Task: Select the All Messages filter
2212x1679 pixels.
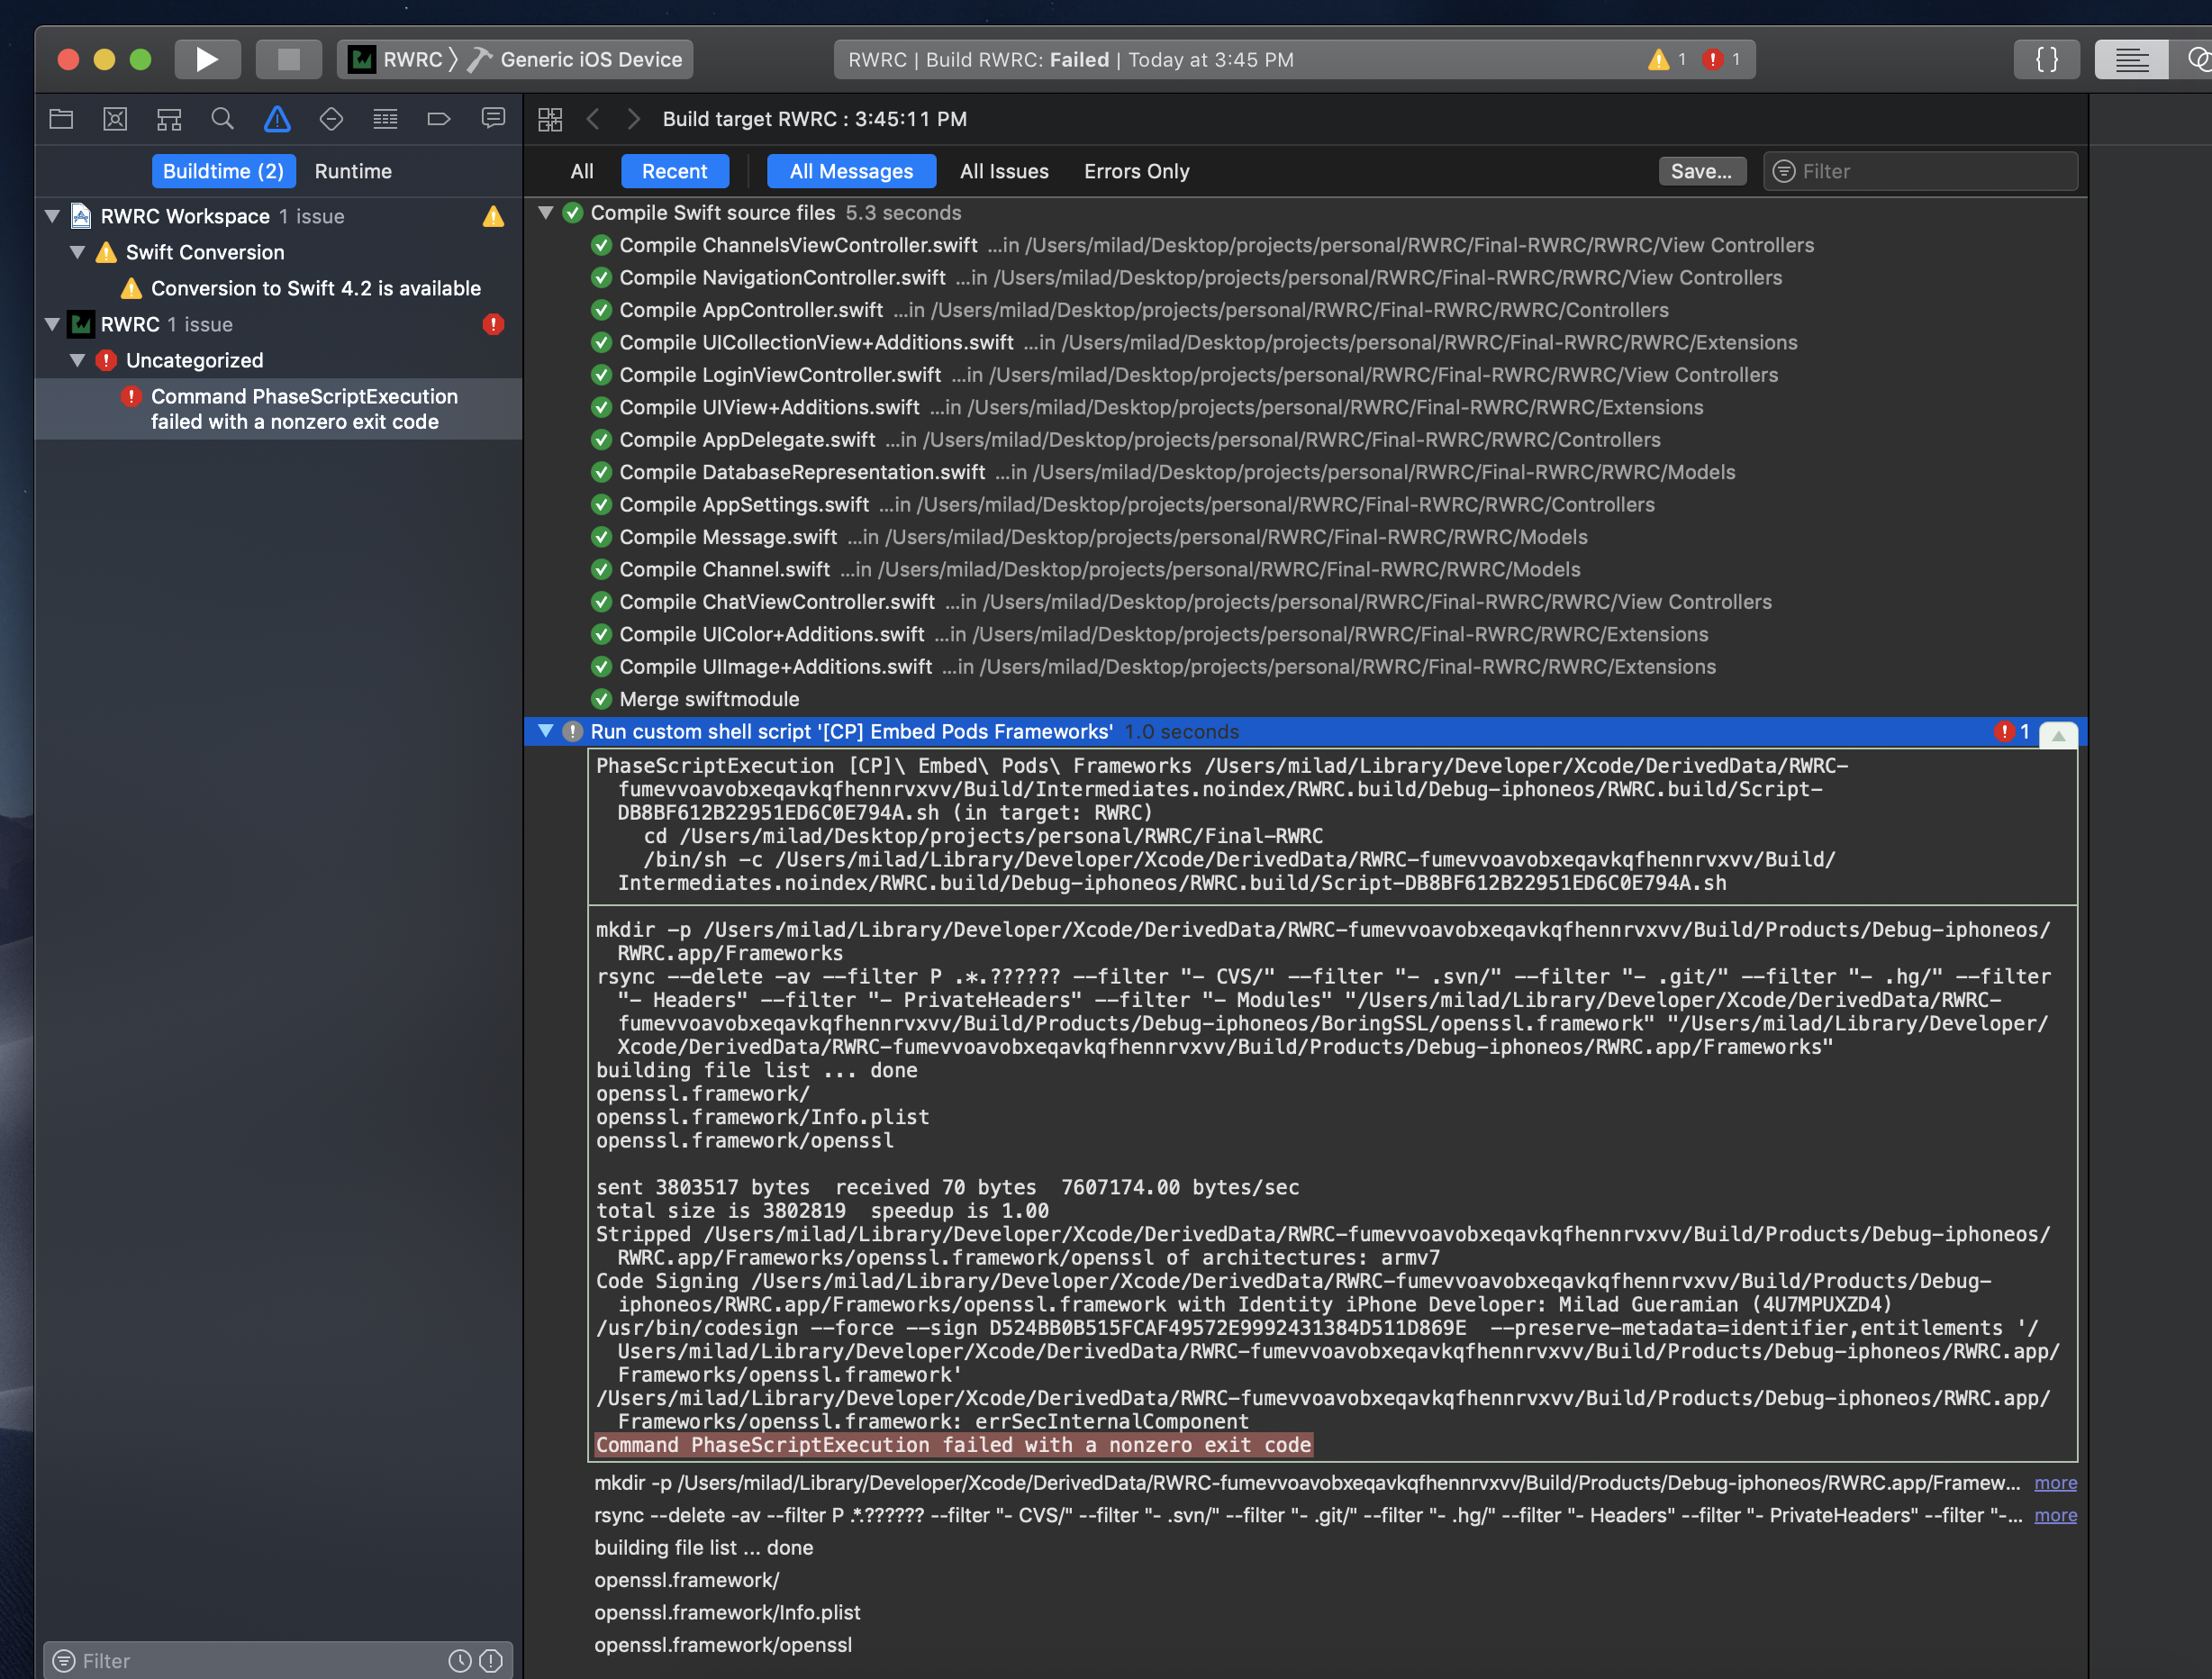Action: [851, 171]
